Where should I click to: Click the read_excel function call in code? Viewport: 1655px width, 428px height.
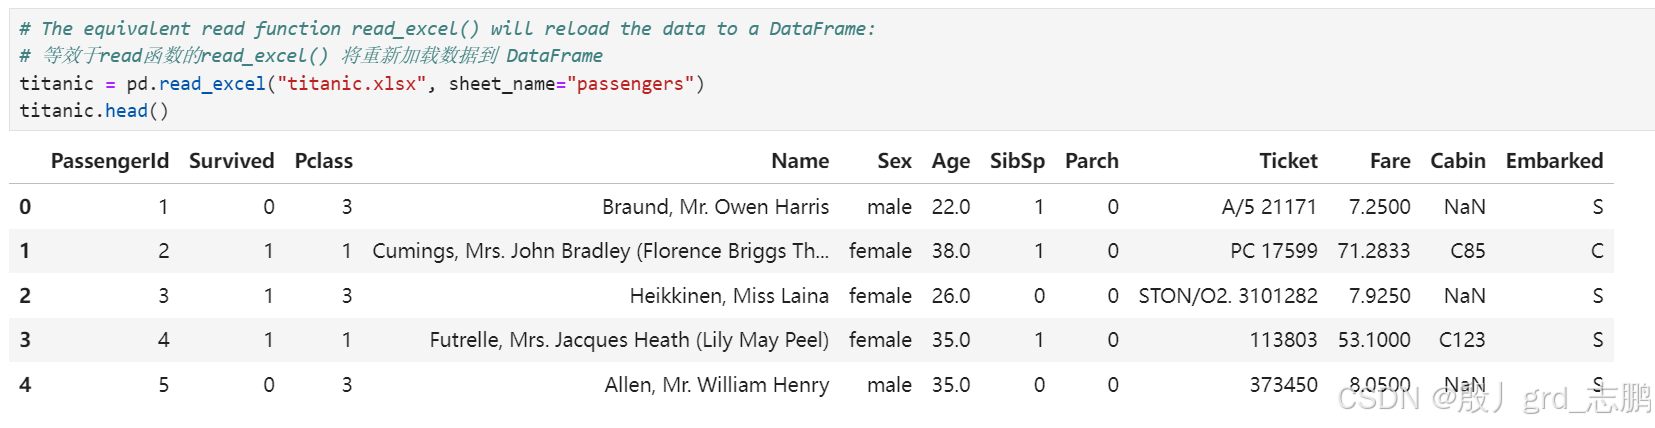point(212,84)
